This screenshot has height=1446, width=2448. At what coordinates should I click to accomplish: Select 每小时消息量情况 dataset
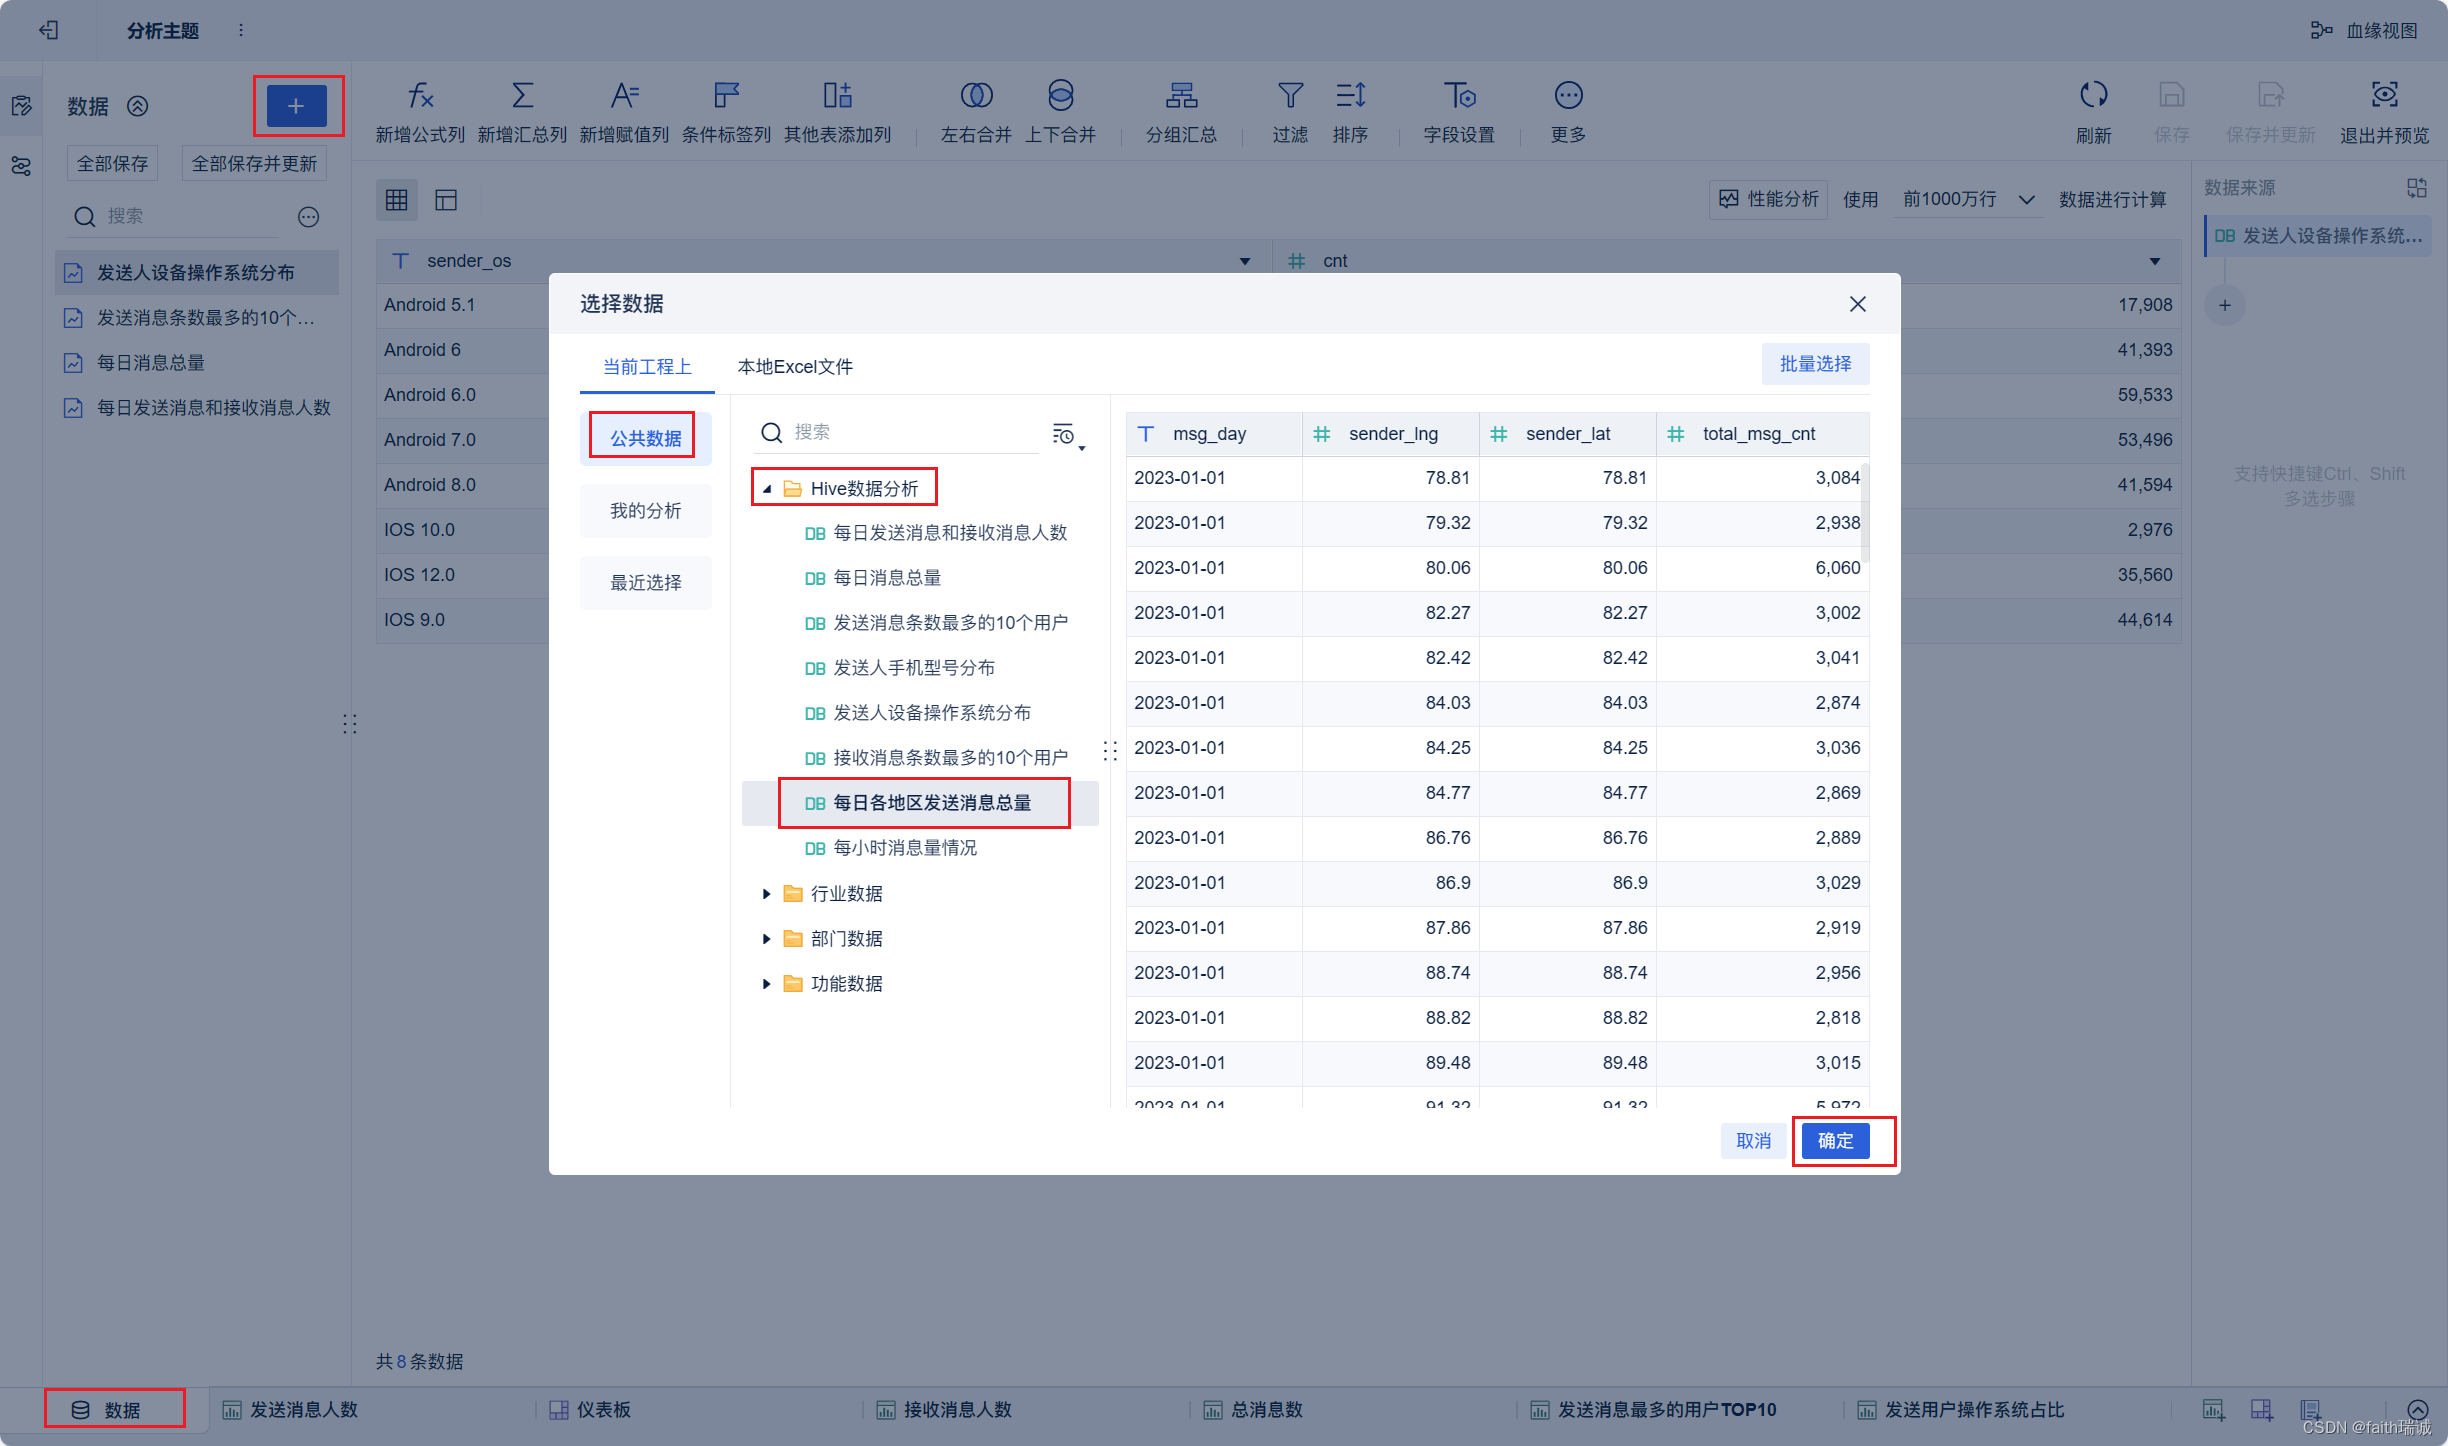(904, 848)
